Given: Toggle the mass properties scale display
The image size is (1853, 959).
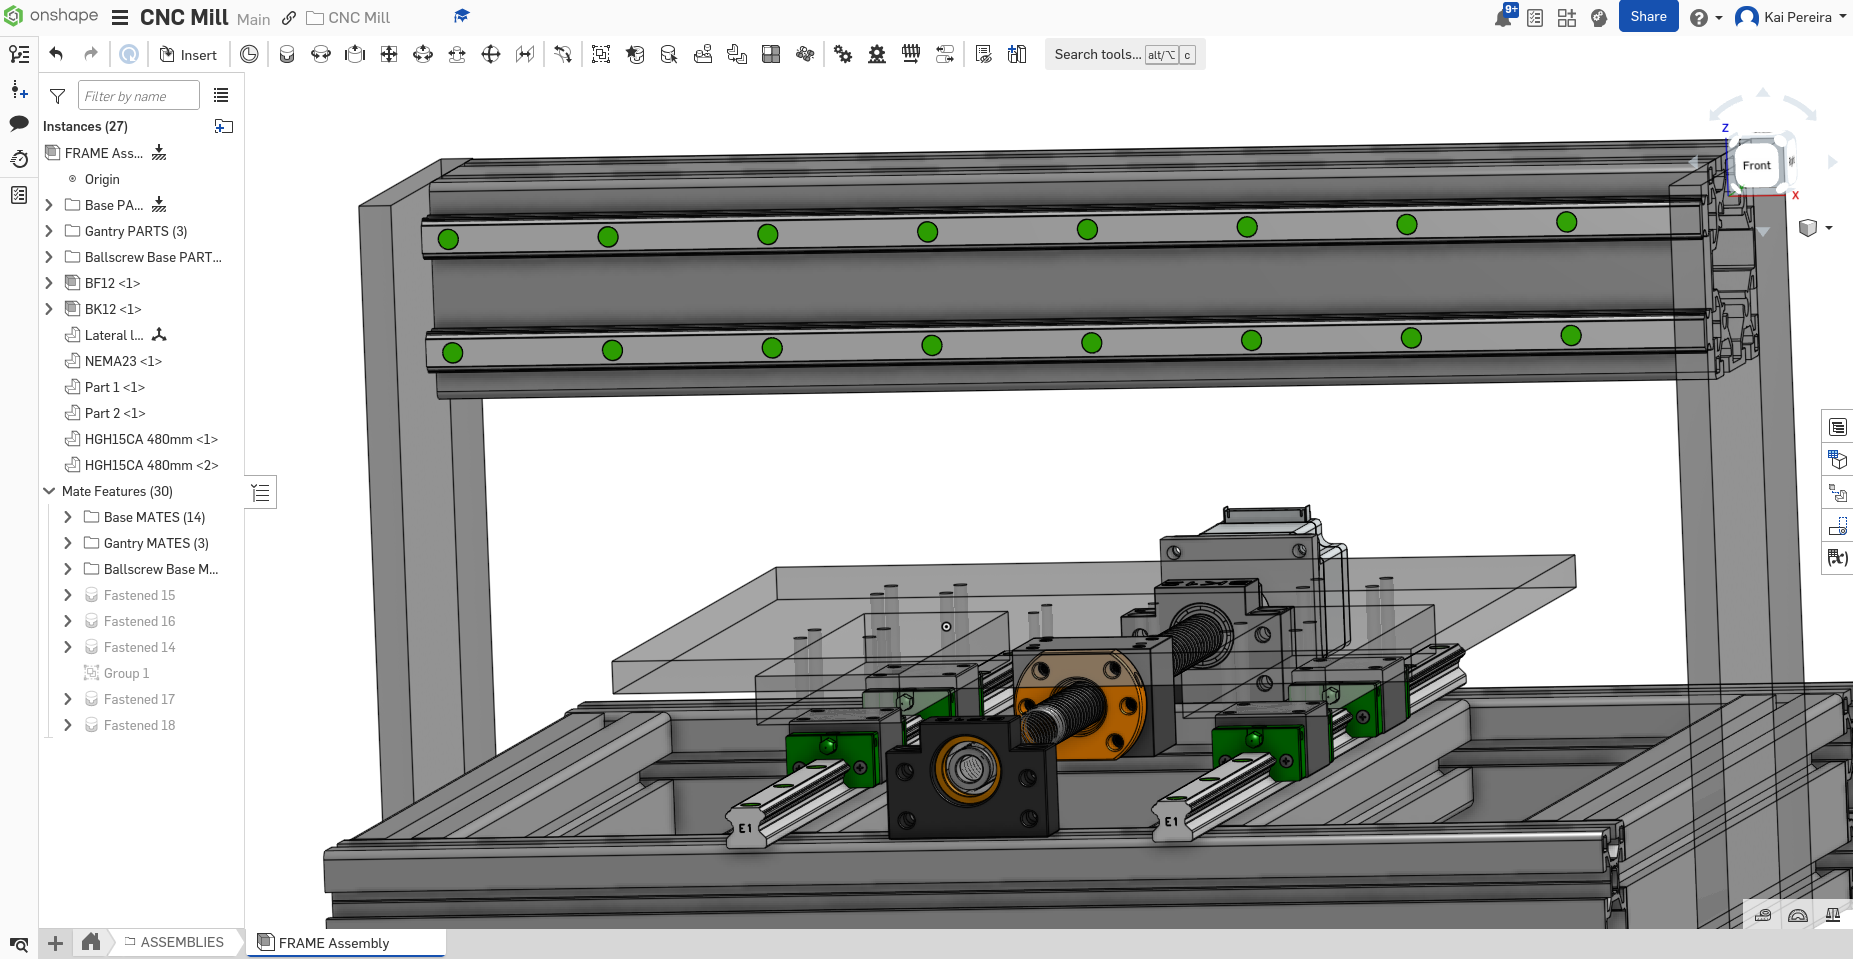Looking at the screenshot, I should tap(1833, 915).
